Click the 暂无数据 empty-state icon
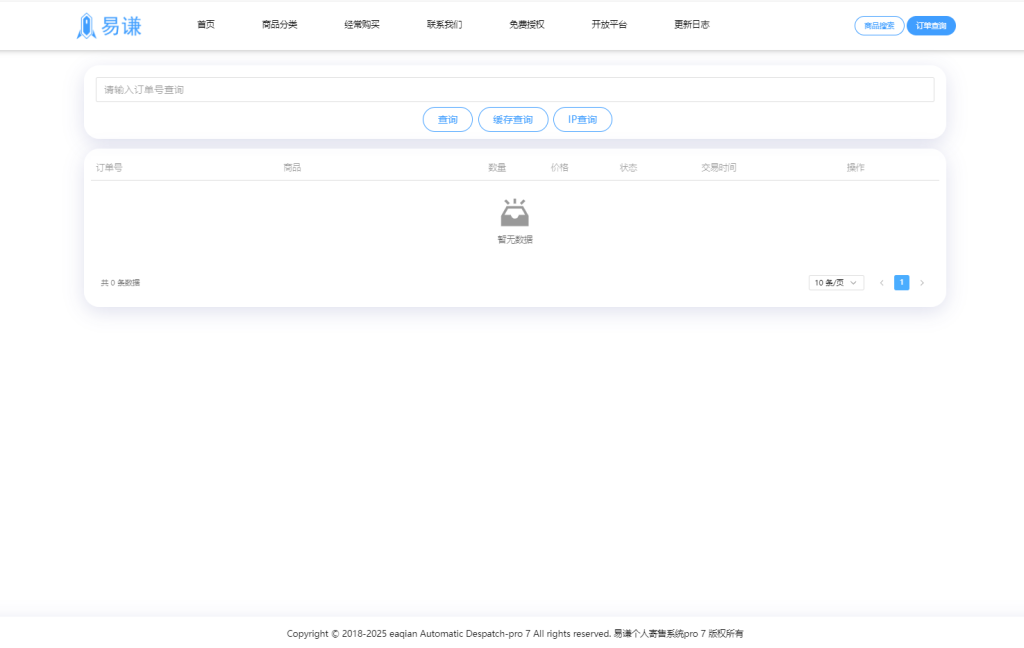 [x=513, y=212]
